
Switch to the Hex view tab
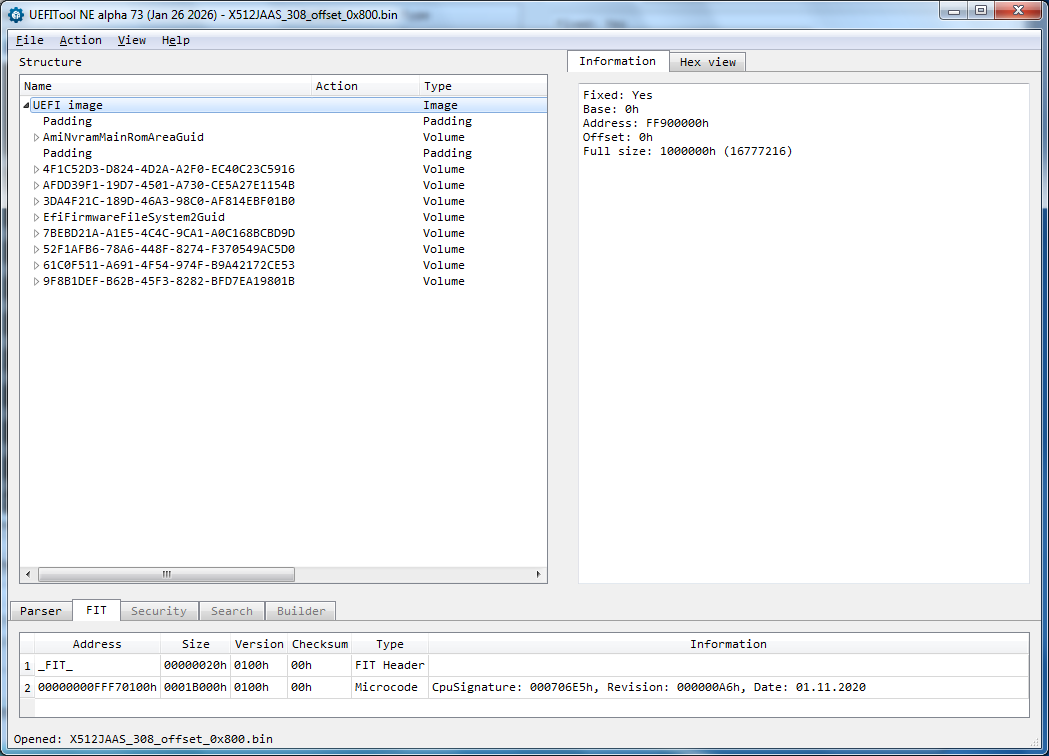(707, 62)
